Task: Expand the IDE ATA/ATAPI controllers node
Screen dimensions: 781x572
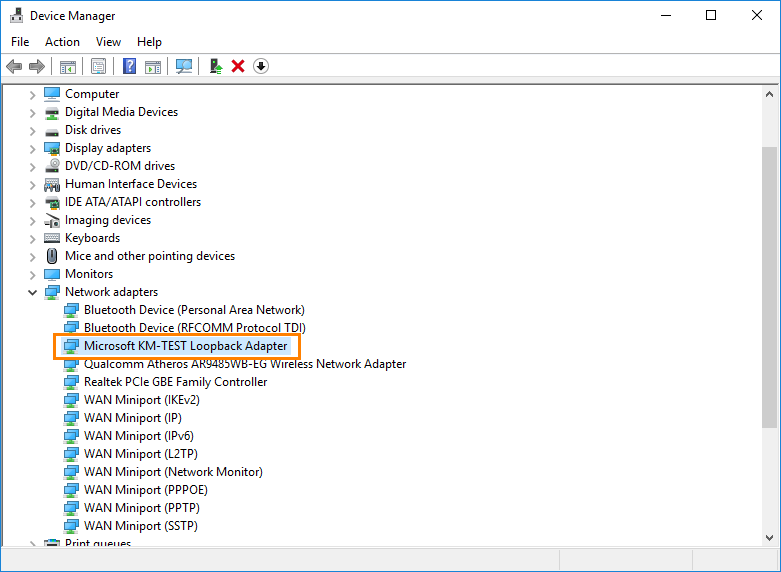Action: point(32,203)
